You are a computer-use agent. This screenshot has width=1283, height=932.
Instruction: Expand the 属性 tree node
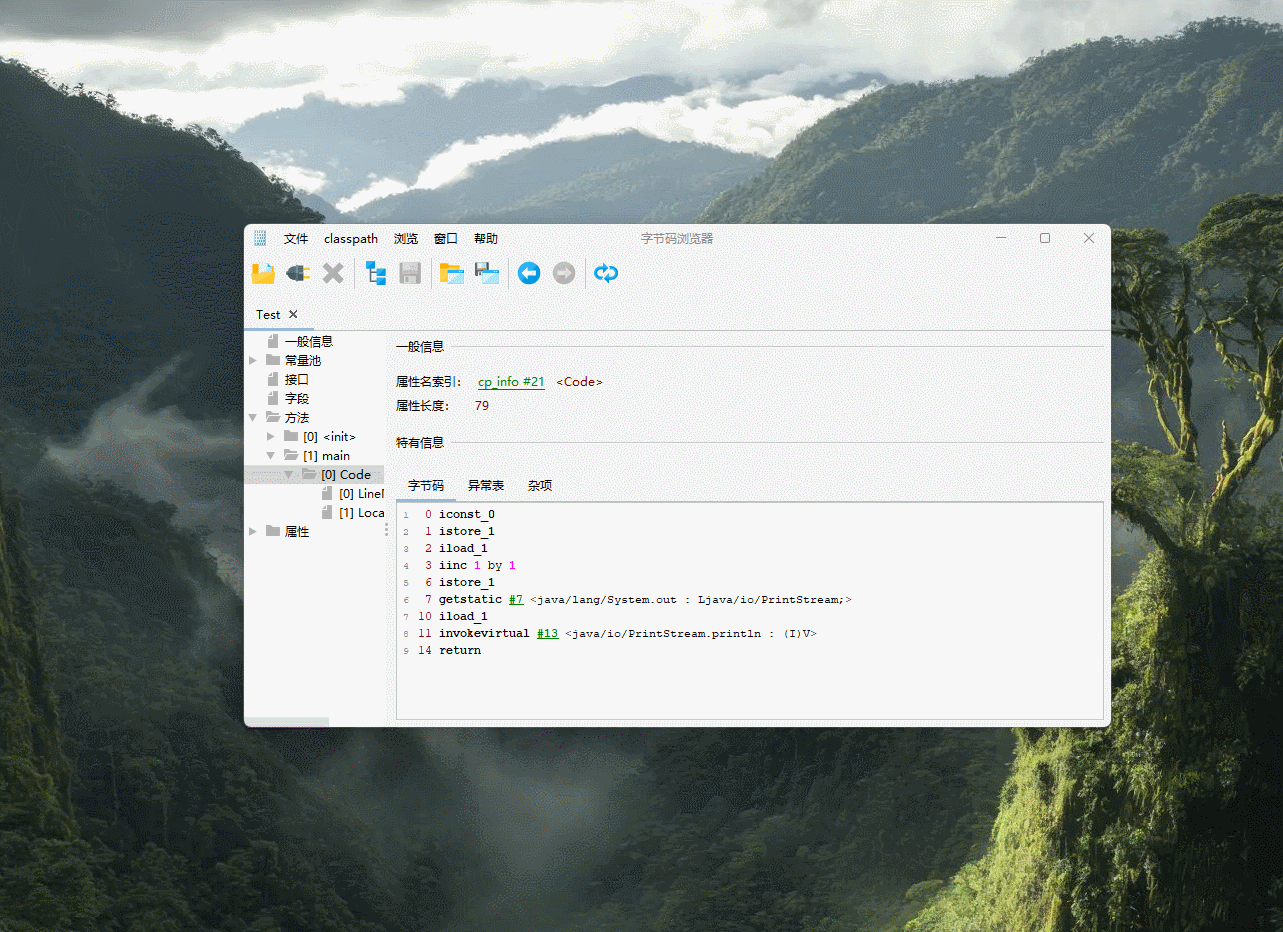tap(253, 532)
